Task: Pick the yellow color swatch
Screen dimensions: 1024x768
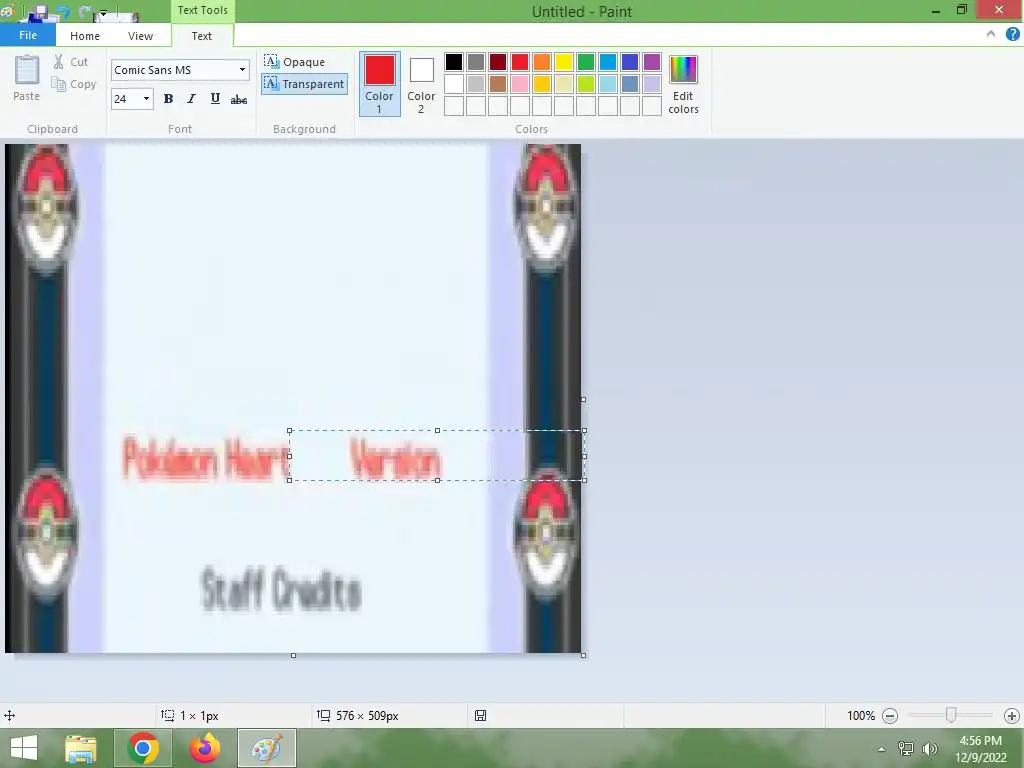Action: (x=564, y=62)
